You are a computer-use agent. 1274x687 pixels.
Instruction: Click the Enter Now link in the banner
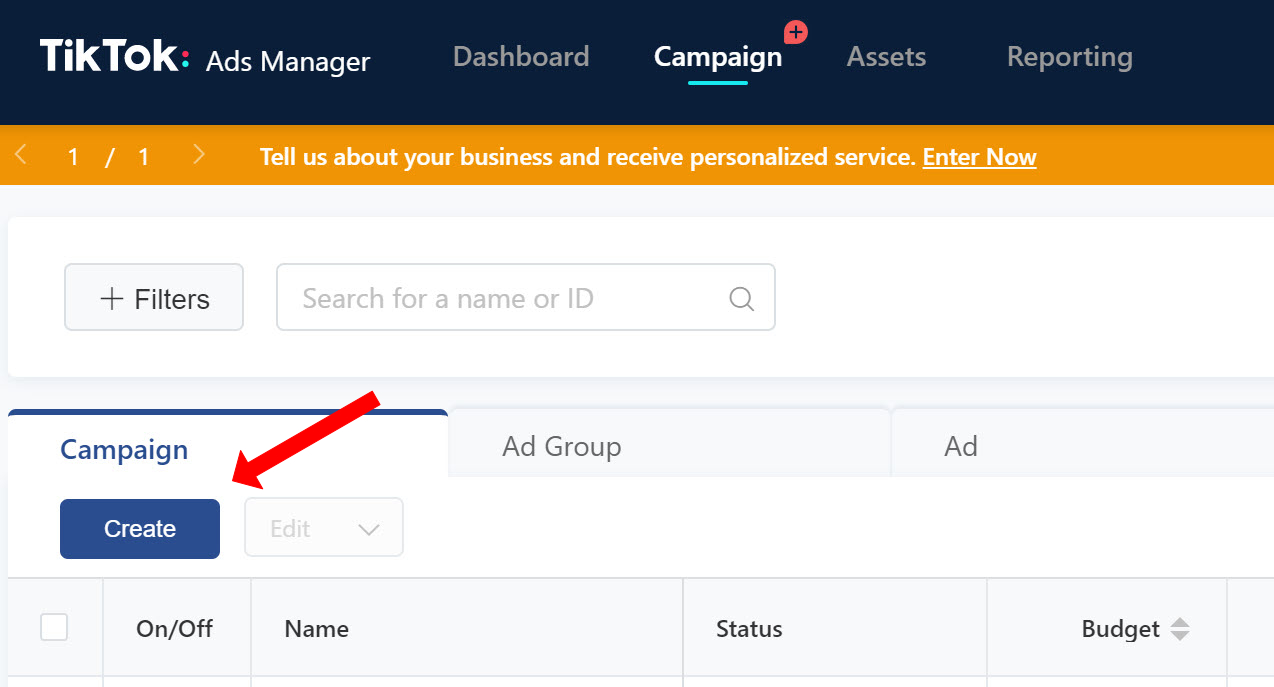[x=979, y=157]
